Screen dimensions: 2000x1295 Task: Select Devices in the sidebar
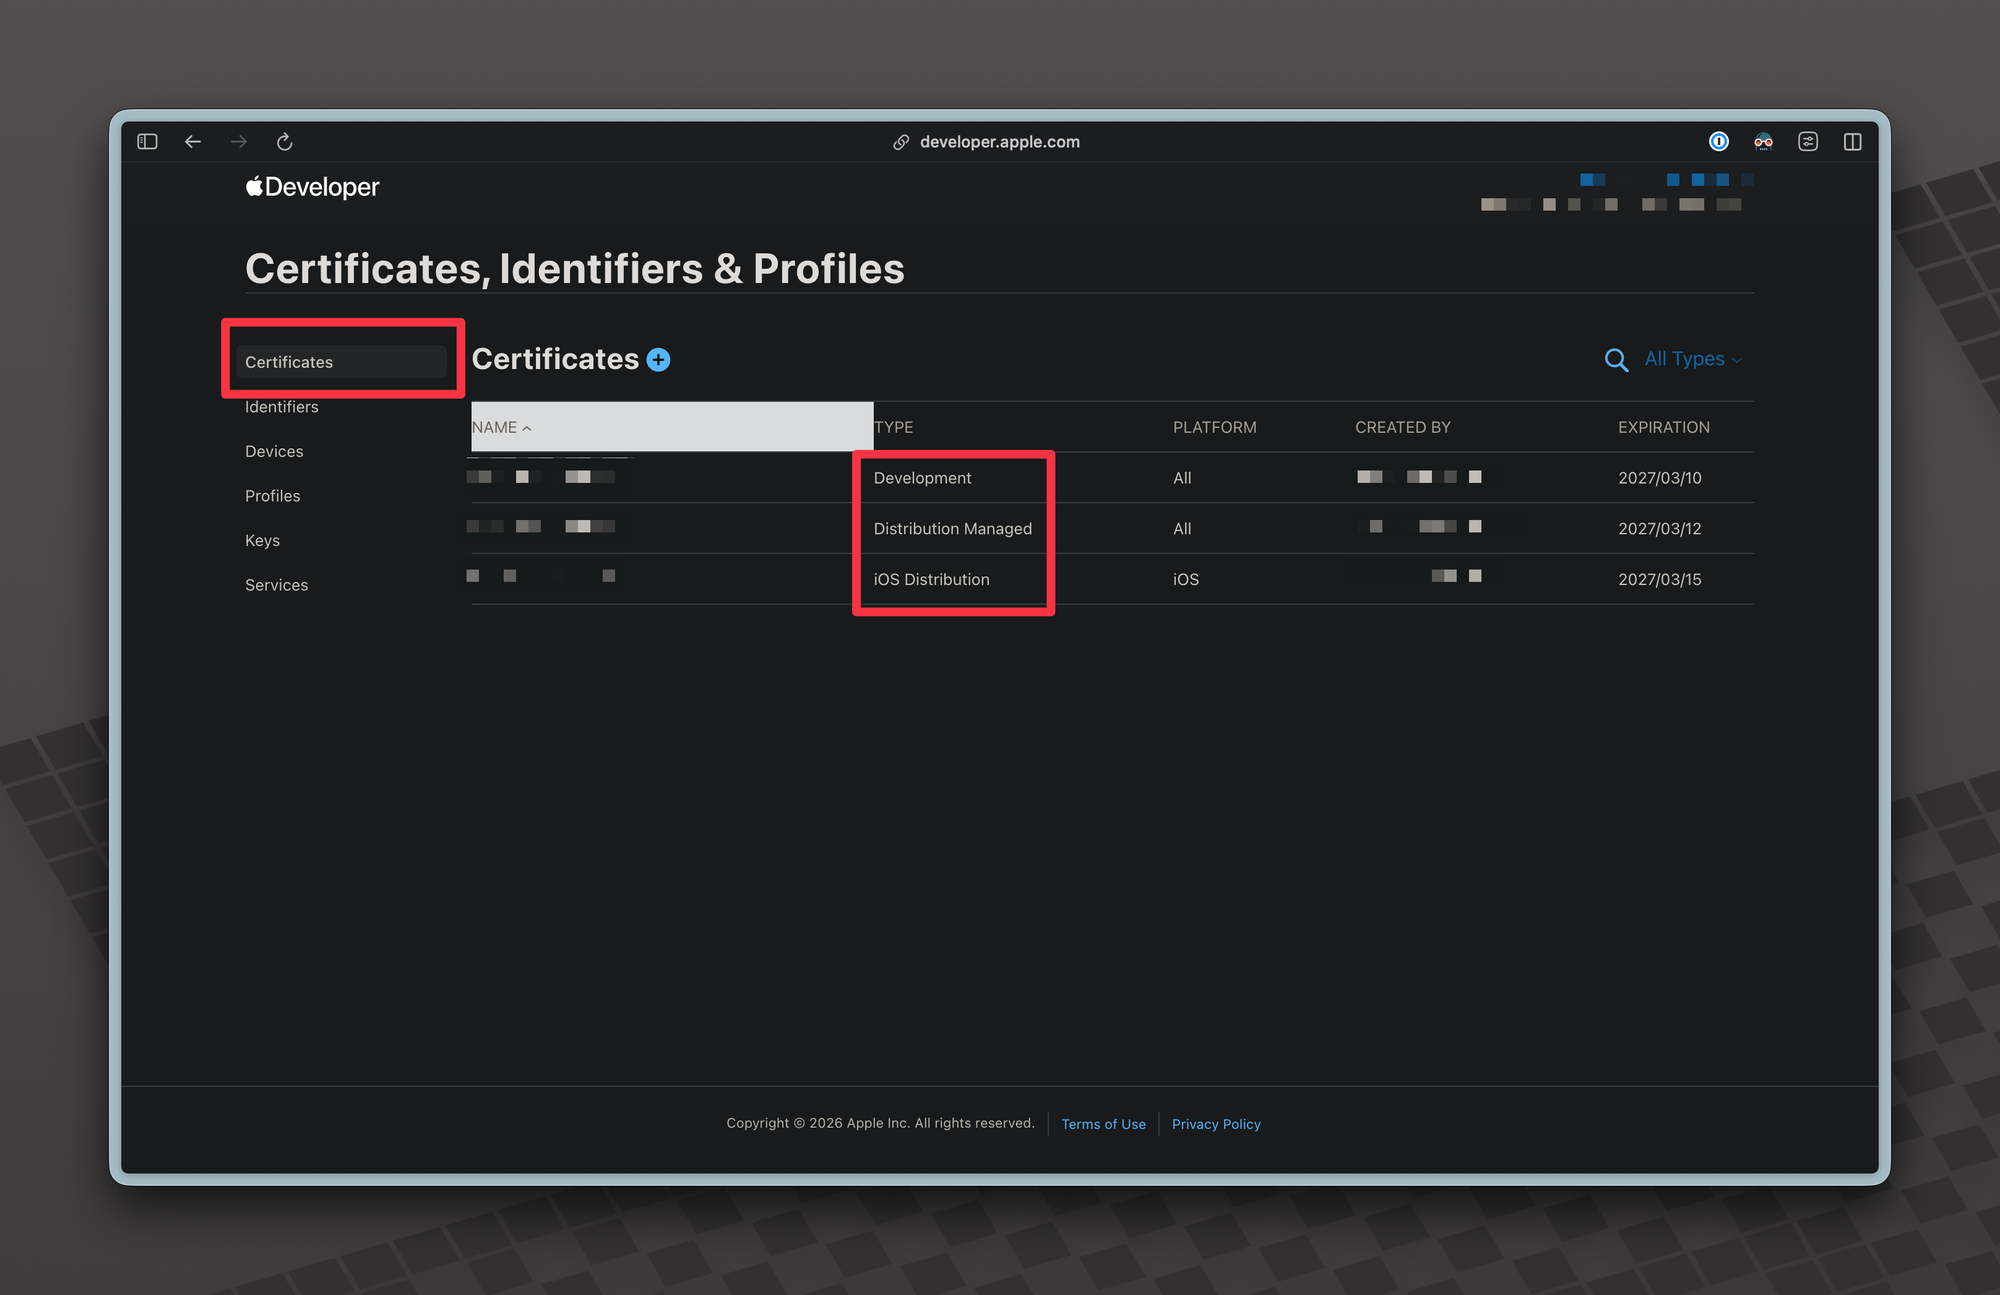274,451
